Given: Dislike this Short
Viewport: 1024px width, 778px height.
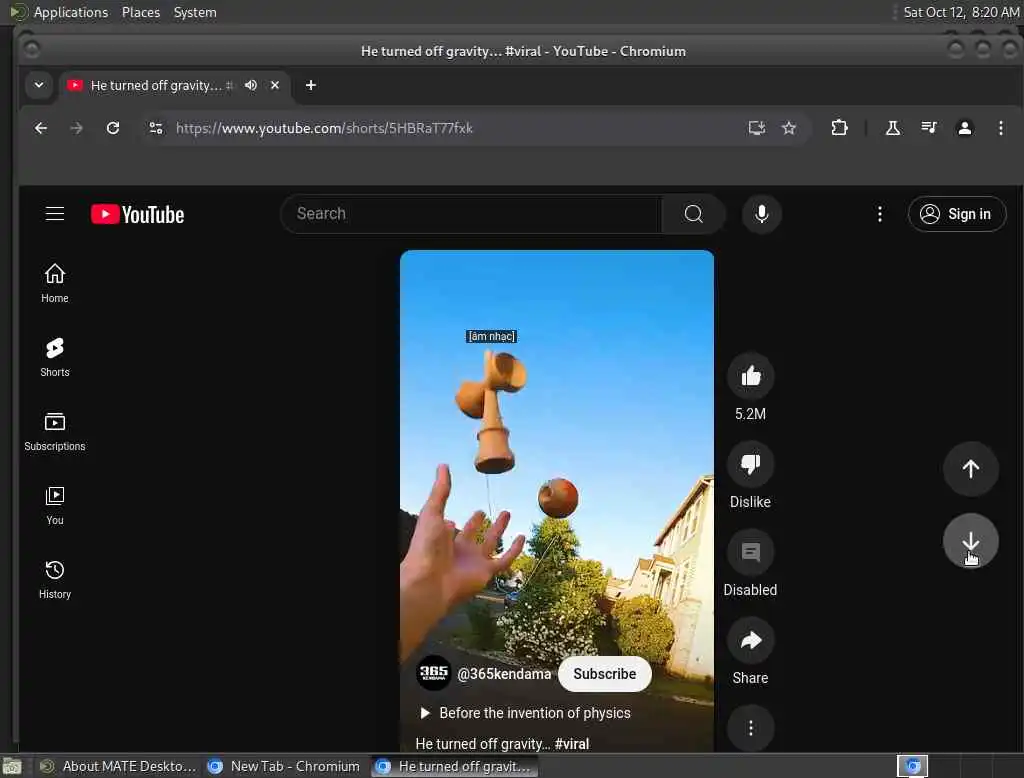Looking at the screenshot, I should click(x=750, y=464).
